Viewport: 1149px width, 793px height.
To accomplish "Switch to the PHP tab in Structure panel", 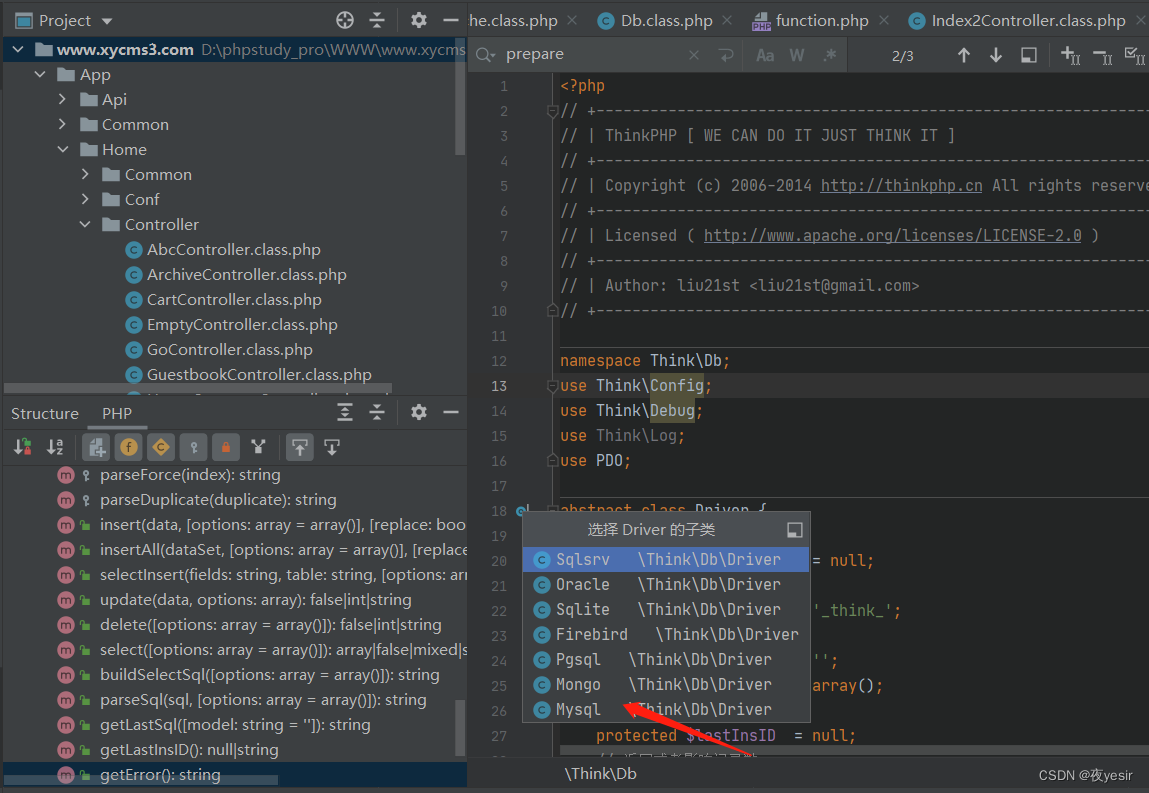I will click(117, 414).
